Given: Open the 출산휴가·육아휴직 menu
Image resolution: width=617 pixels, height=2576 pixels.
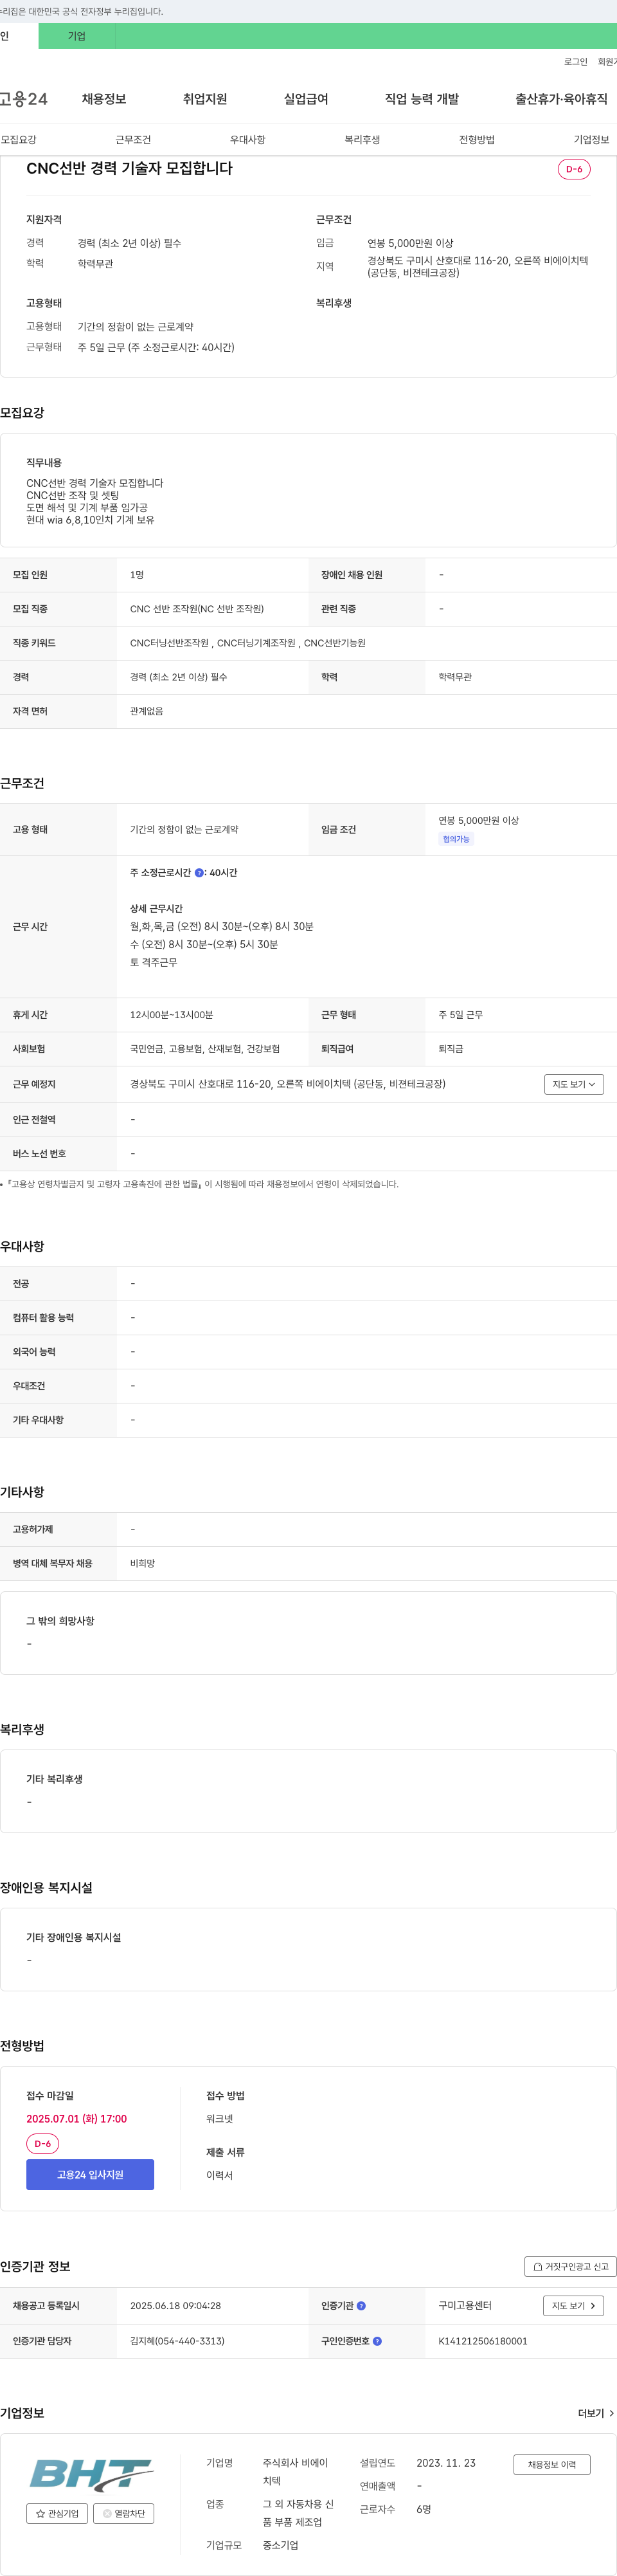Looking at the screenshot, I should click(561, 99).
